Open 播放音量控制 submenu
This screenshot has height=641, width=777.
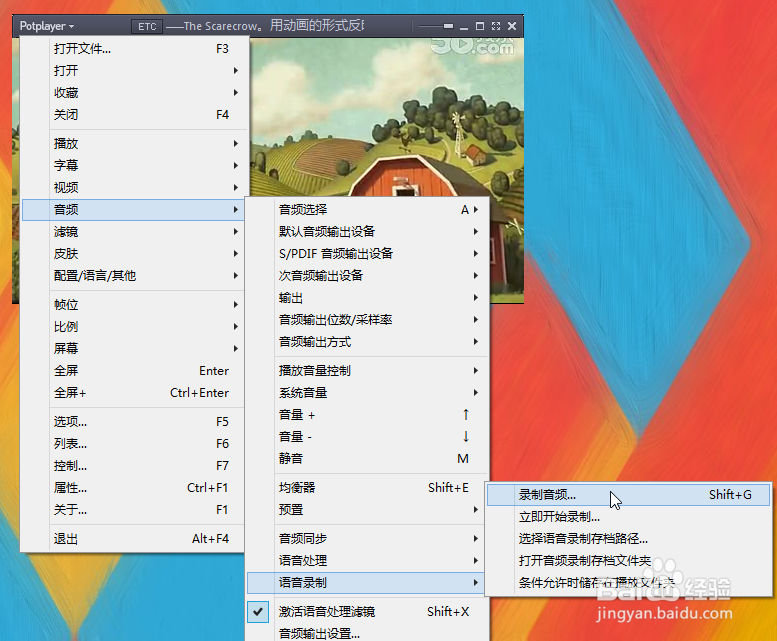pyautogui.click(x=367, y=371)
